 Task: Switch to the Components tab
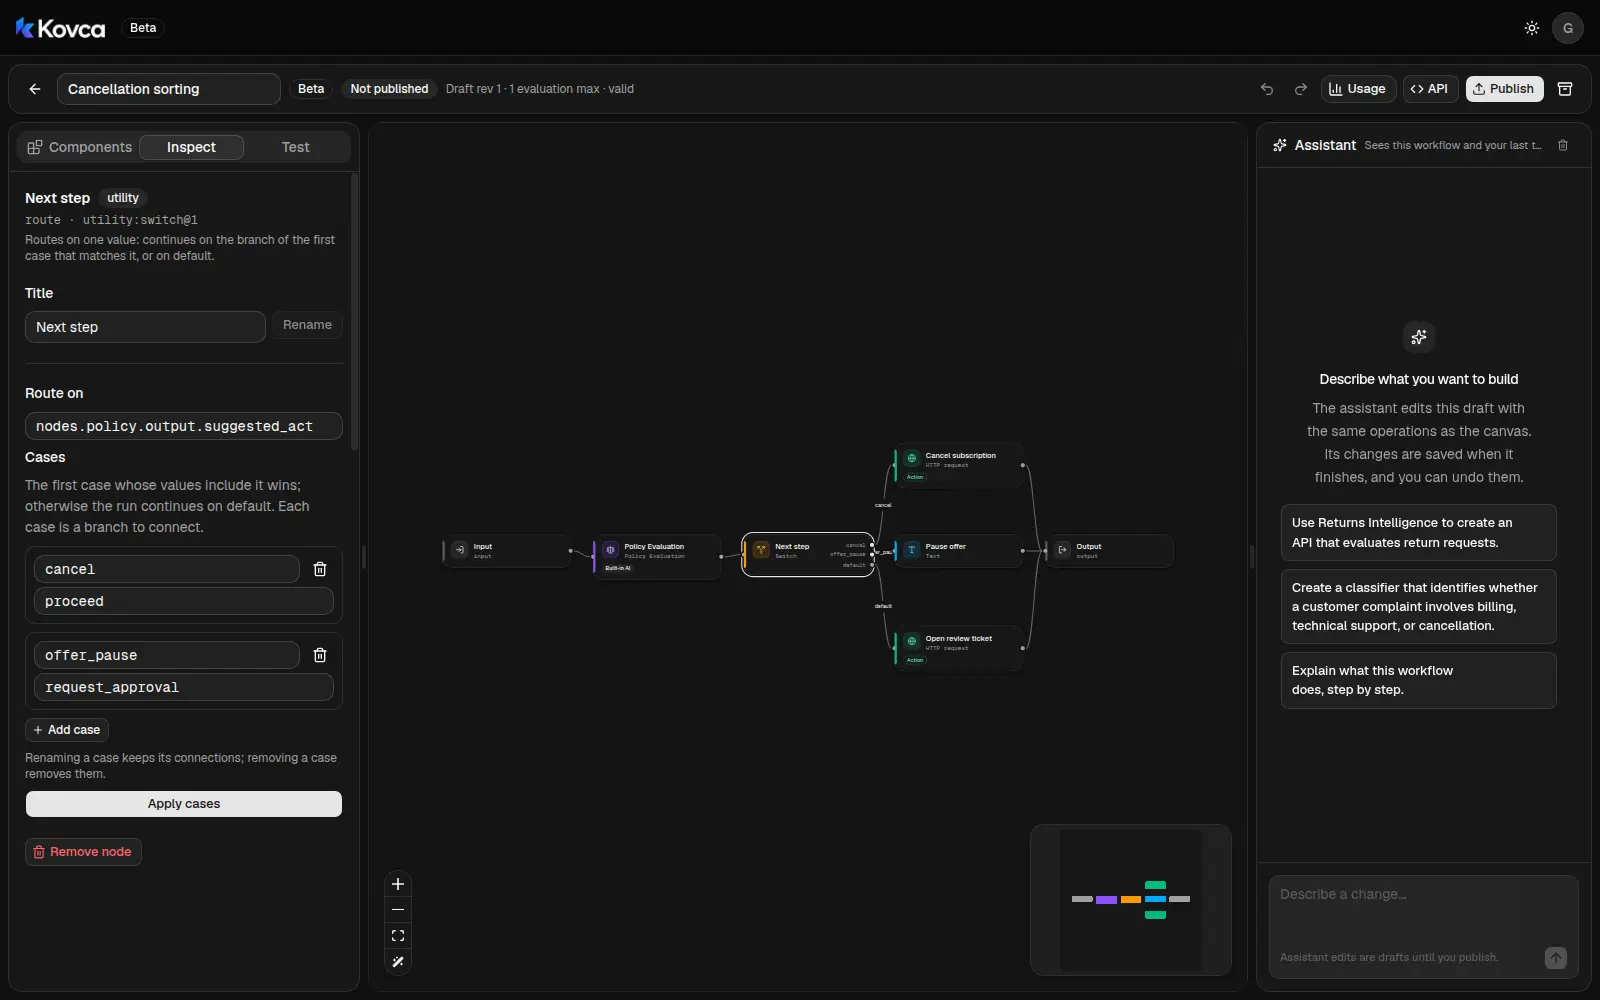click(x=80, y=147)
